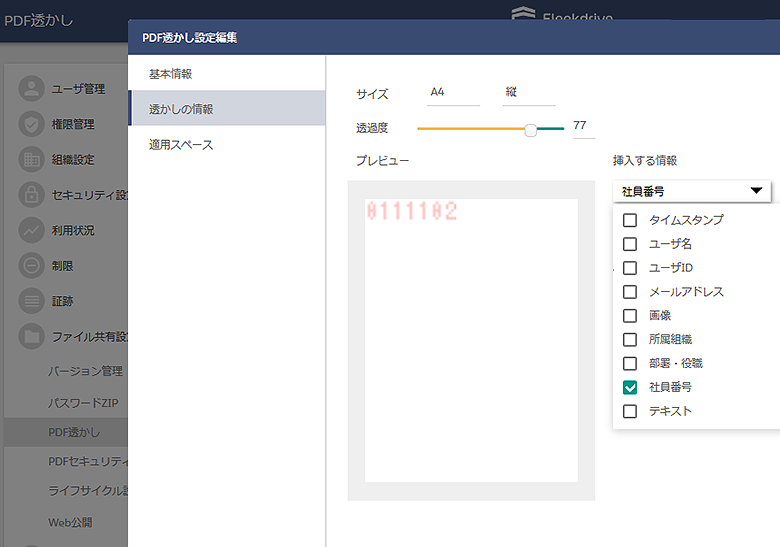
Task: Check the テキスト checkbox
Action: pos(630,411)
